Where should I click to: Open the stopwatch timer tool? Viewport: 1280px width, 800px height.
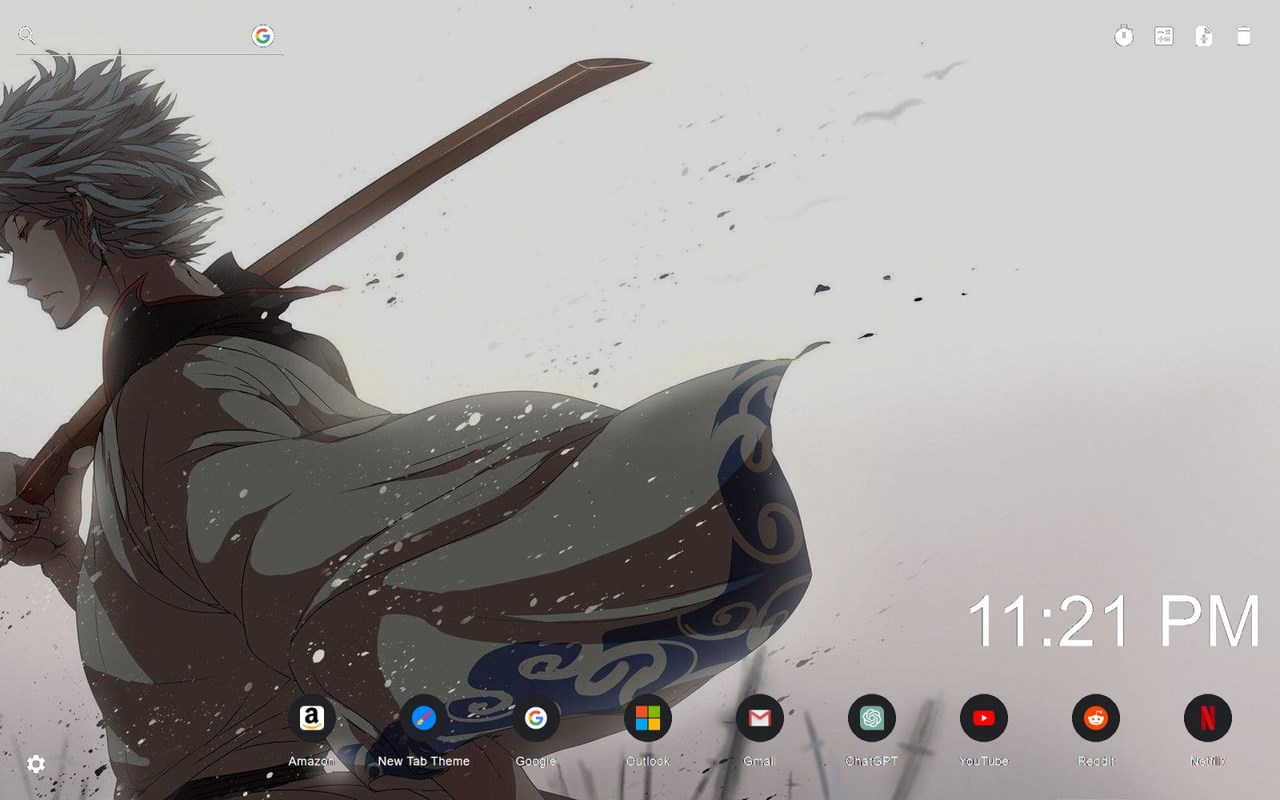tap(1124, 36)
